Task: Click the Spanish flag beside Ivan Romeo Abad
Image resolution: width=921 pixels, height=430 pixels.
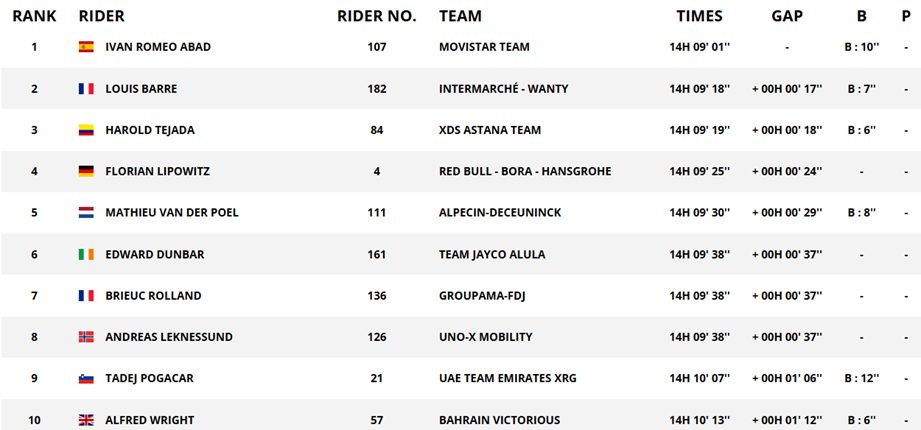Action: (x=86, y=47)
